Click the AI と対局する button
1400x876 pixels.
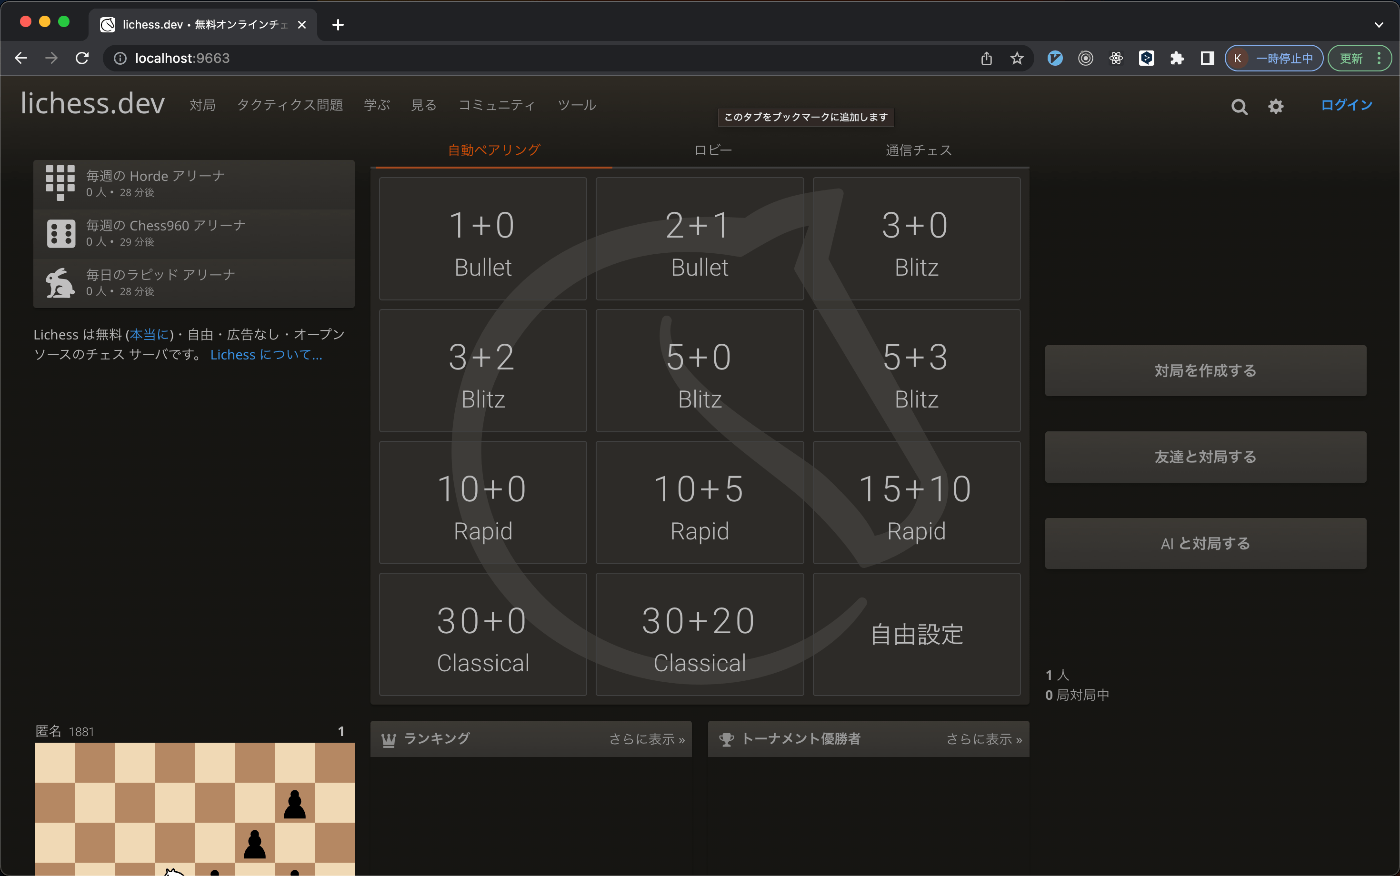pyautogui.click(x=1206, y=544)
